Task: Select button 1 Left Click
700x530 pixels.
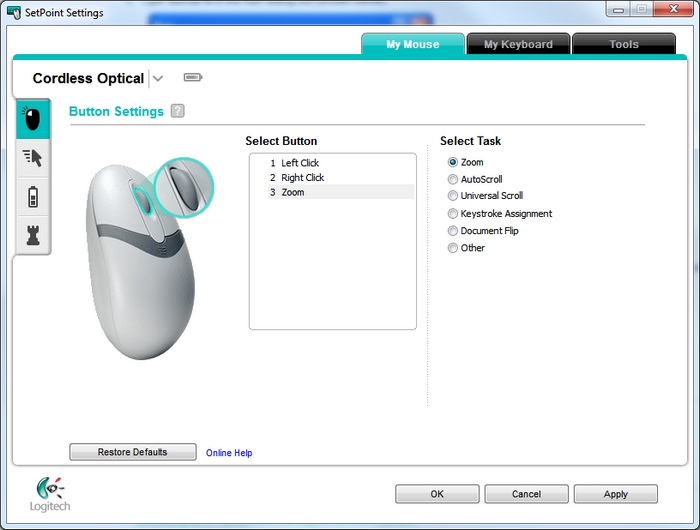Action: (341, 163)
